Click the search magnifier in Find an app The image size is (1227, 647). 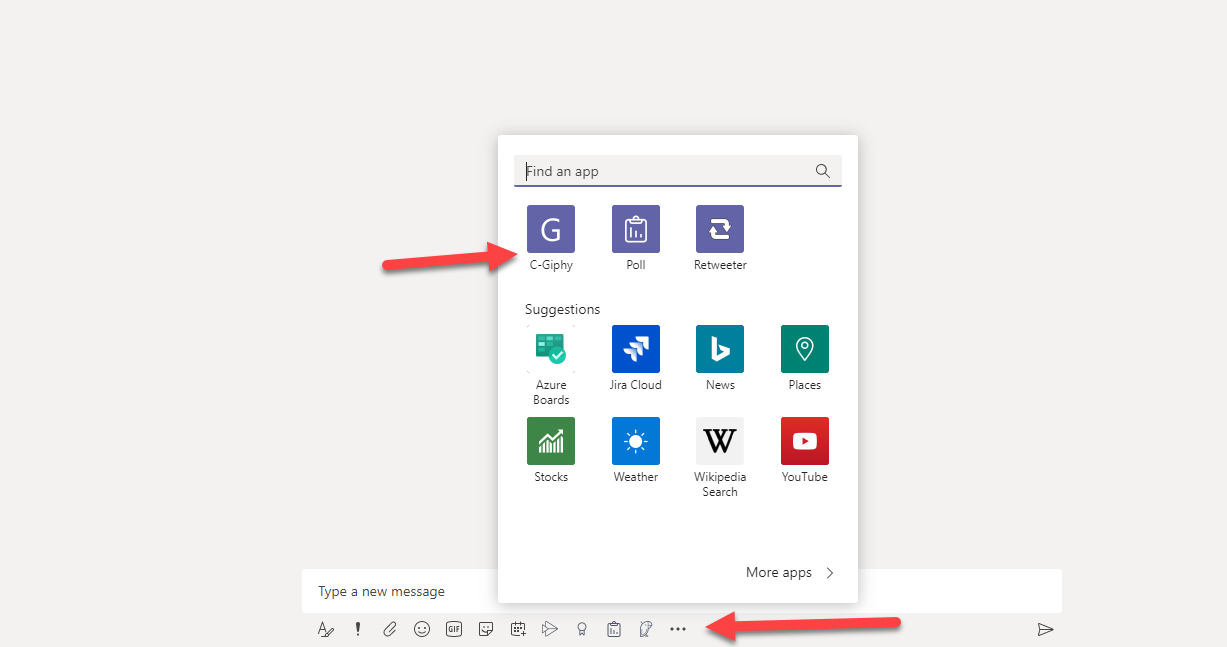pyautogui.click(x=823, y=171)
